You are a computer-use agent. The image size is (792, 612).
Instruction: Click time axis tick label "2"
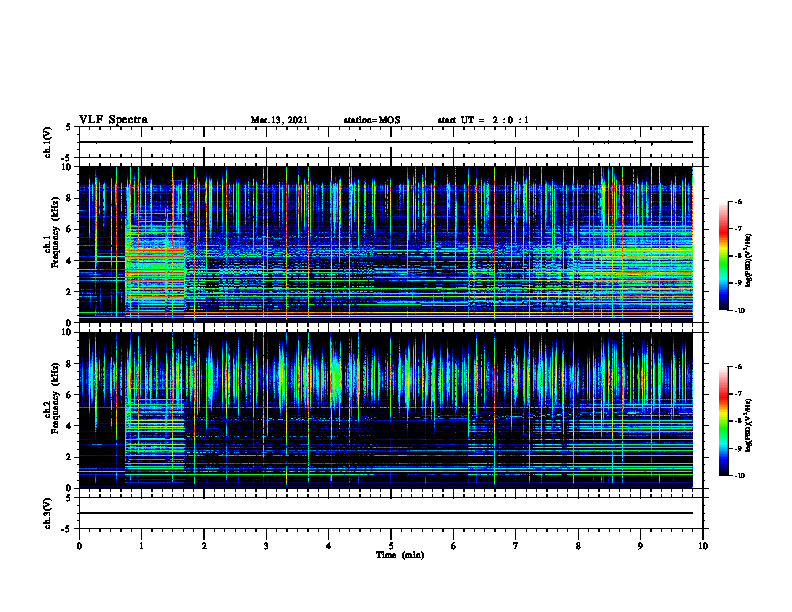[204, 546]
